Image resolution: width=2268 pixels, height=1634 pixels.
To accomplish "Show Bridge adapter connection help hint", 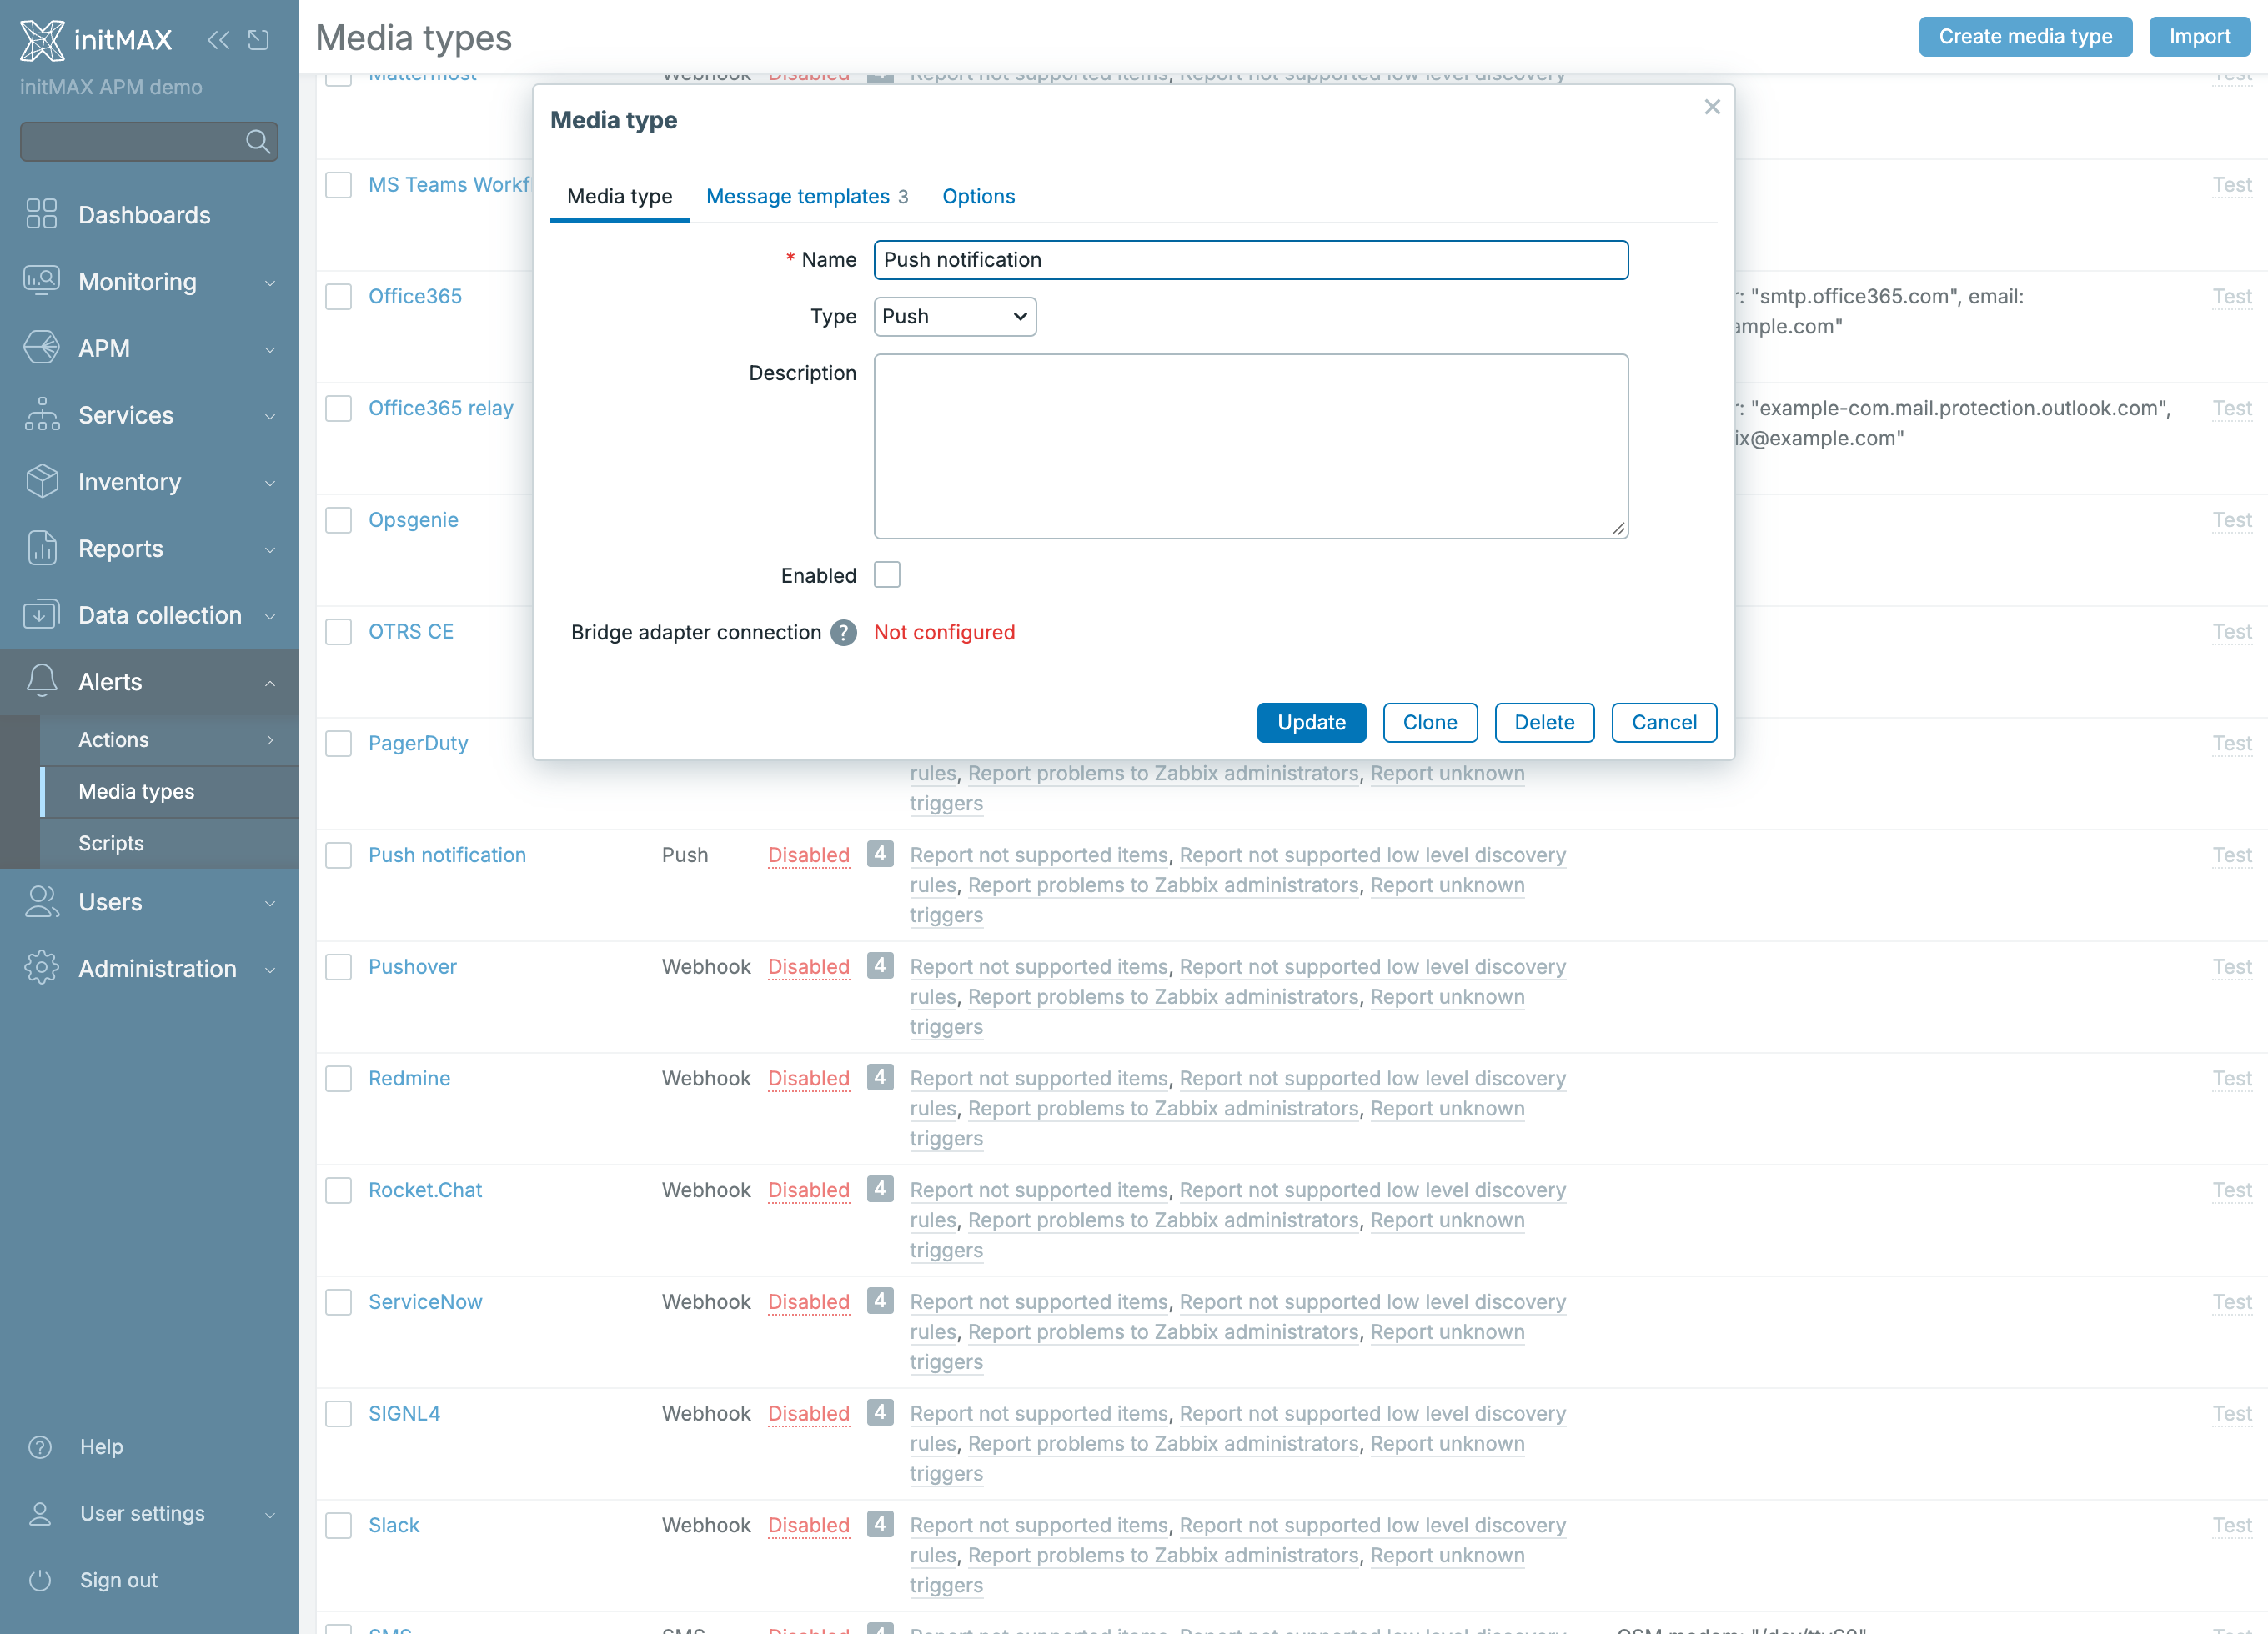I will coord(843,632).
